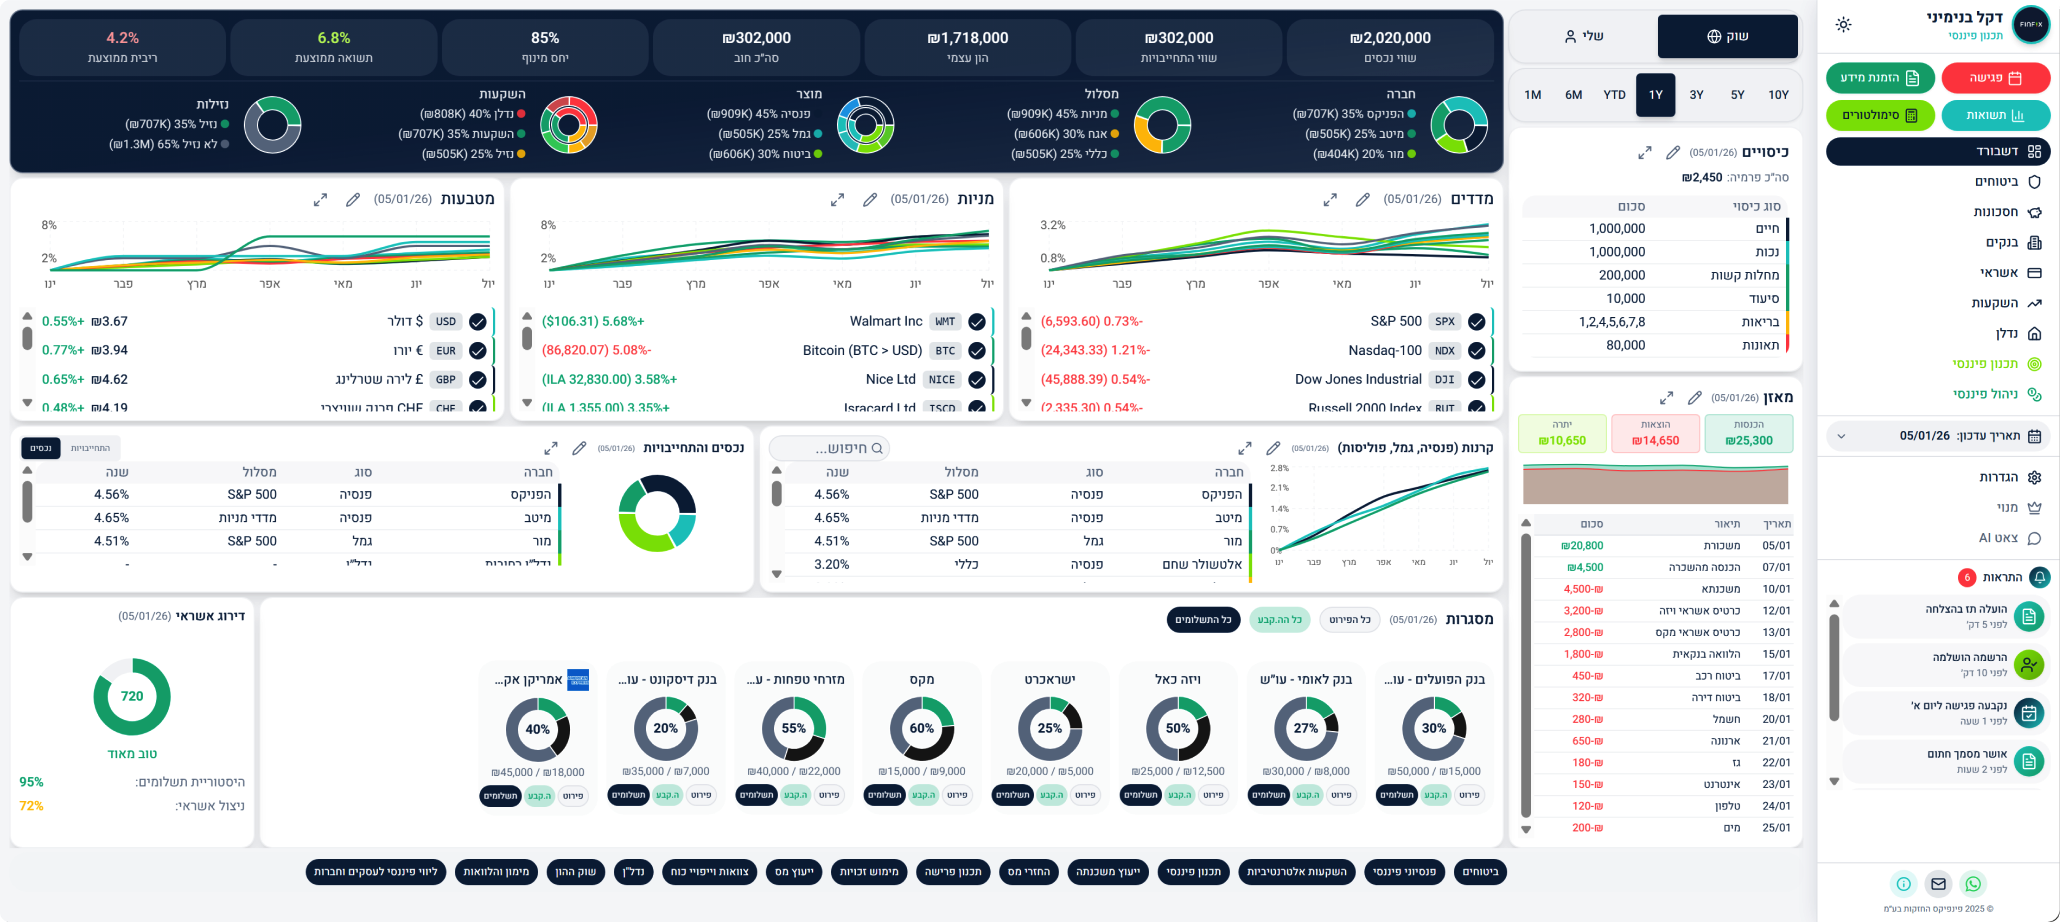Screen dimensions: 2060x922
Task: Uncheck the S&P 500 index checkbox
Action: 1476,322
